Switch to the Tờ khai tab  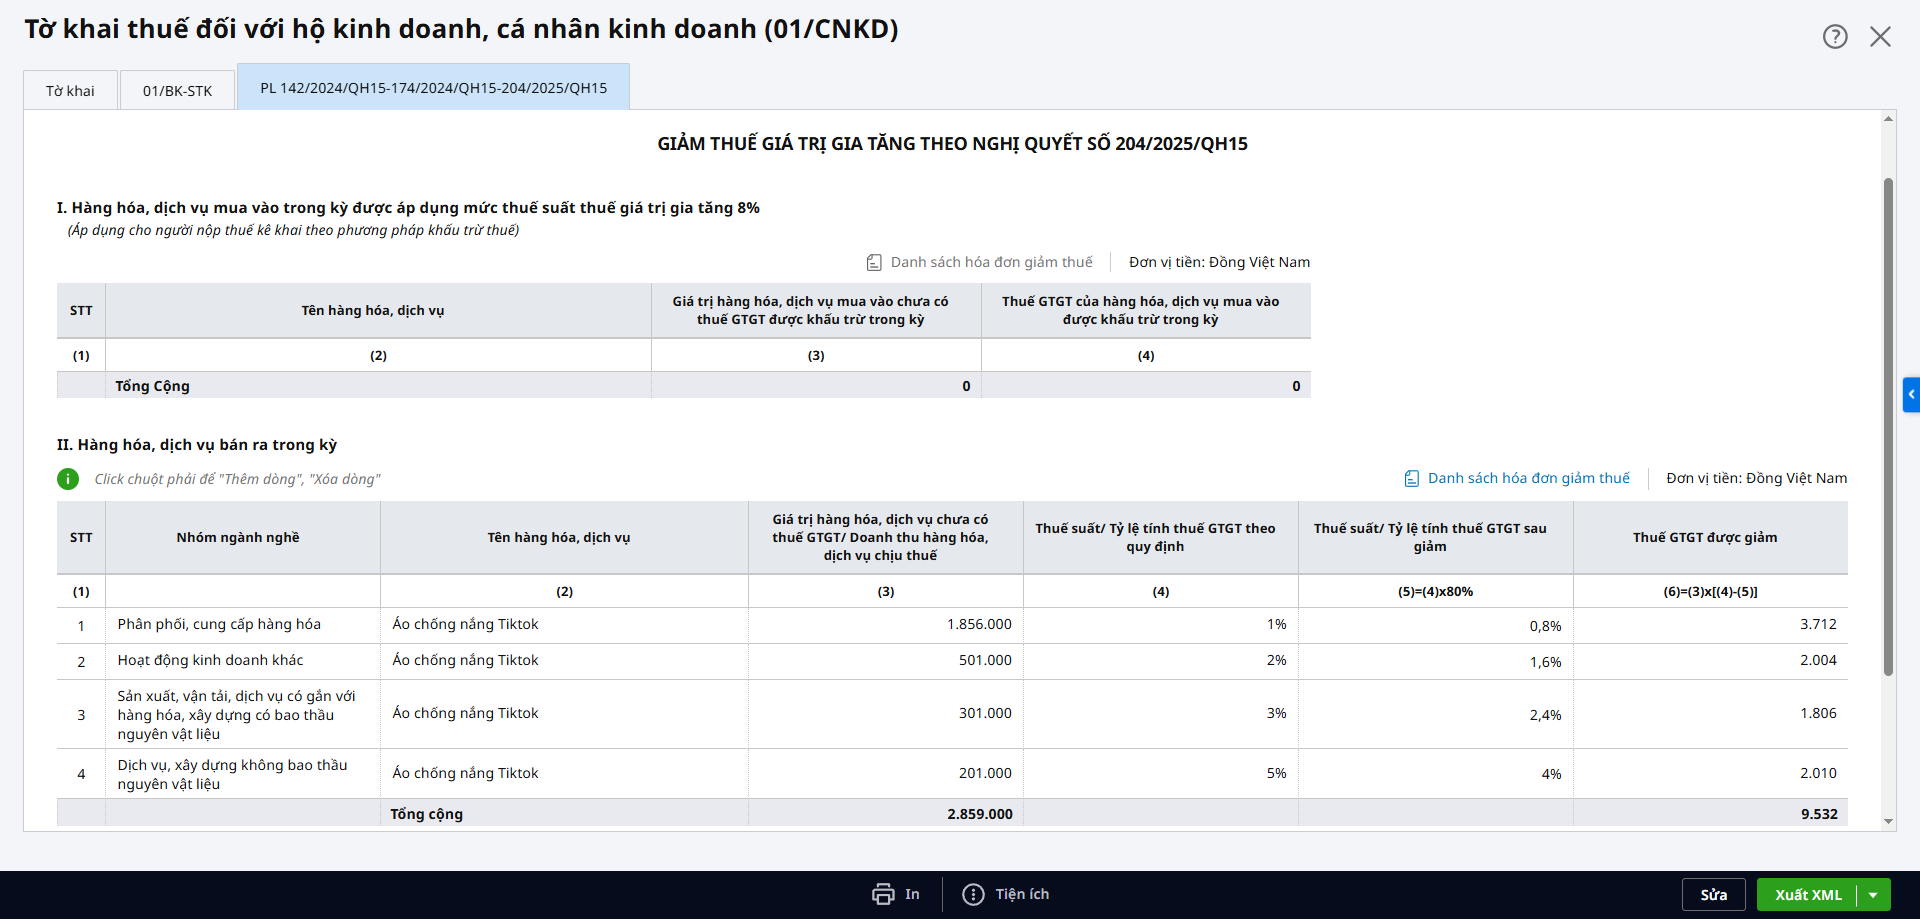pos(70,91)
